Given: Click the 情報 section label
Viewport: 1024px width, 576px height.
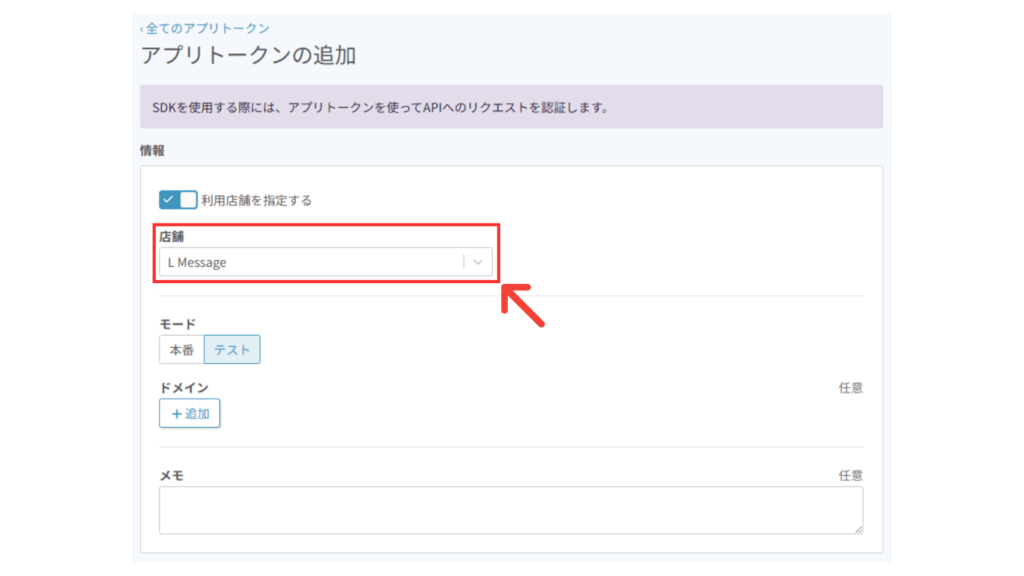Looking at the screenshot, I should click(x=152, y=150).
